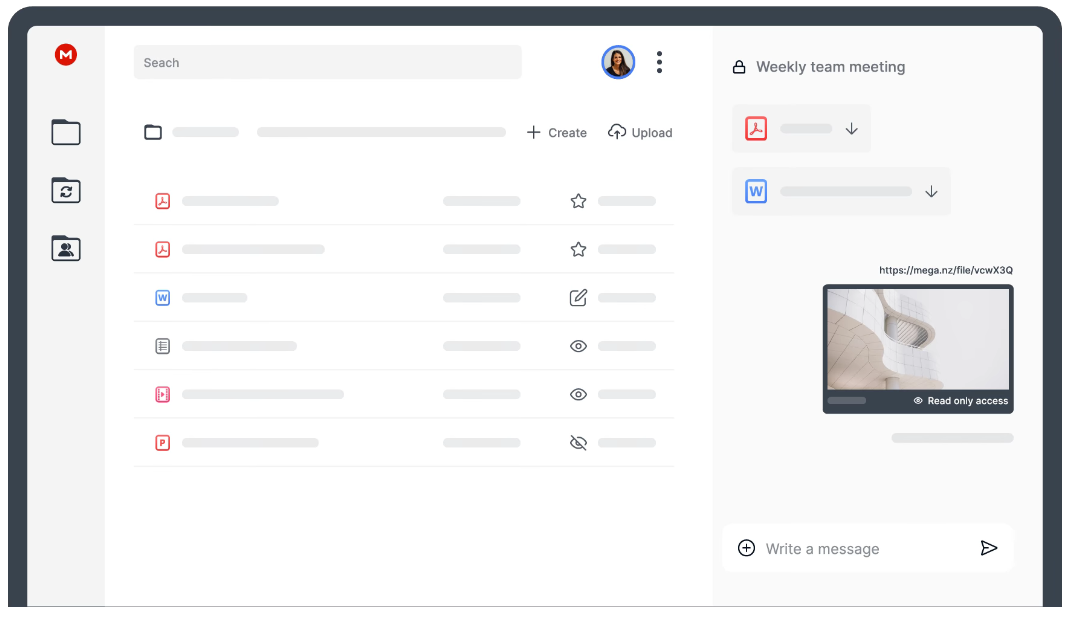Click the Create button
Viewport: 1072px width, 620px height.
[557, 133]
